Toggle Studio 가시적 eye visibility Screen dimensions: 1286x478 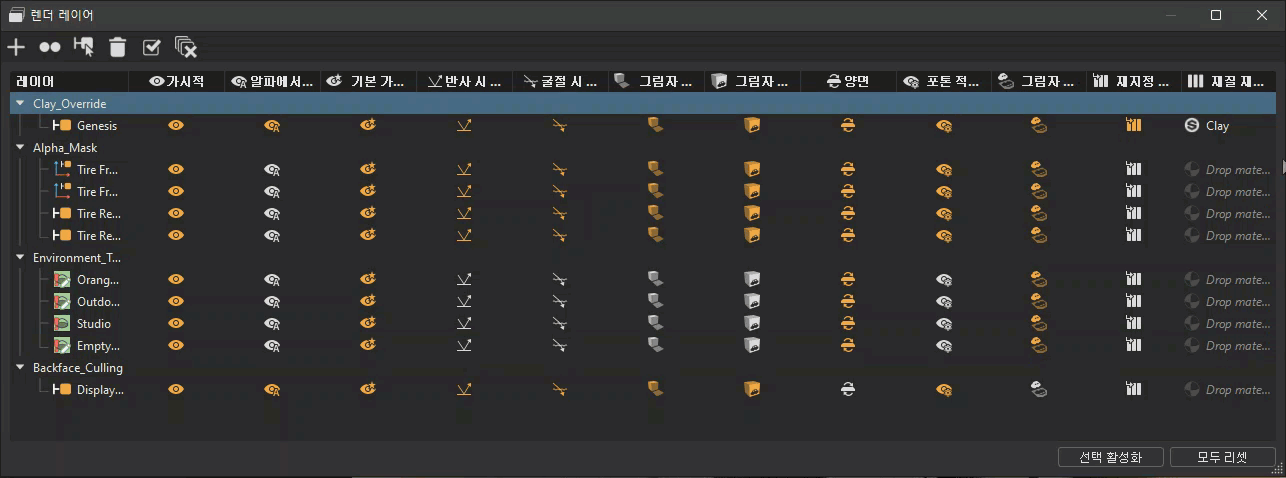176,324
